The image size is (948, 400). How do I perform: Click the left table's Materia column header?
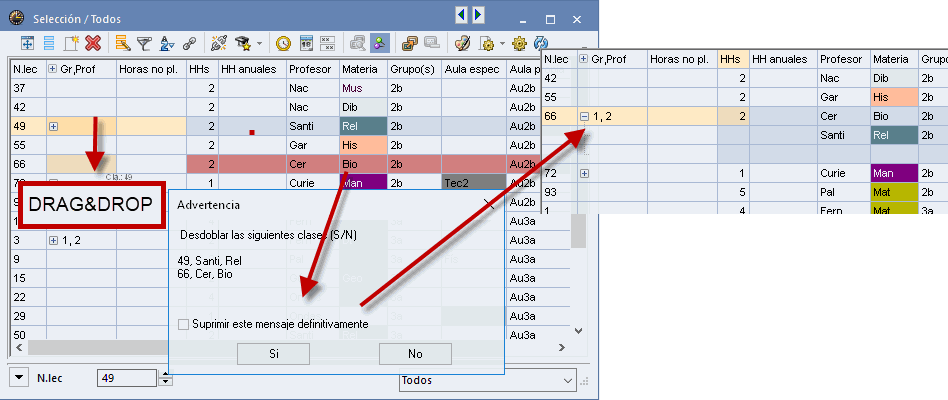pos(363,69)
